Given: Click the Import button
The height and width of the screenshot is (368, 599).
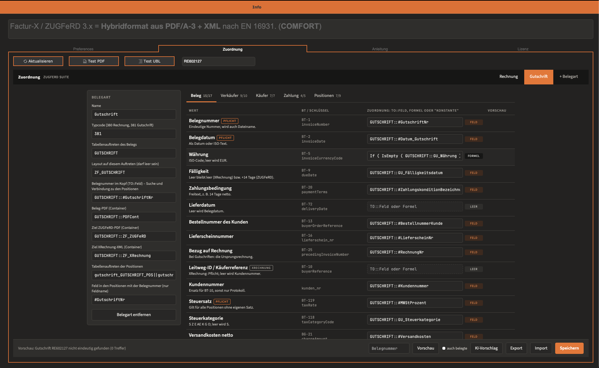Looking at the screenshot, I should (x=541, y=348).
